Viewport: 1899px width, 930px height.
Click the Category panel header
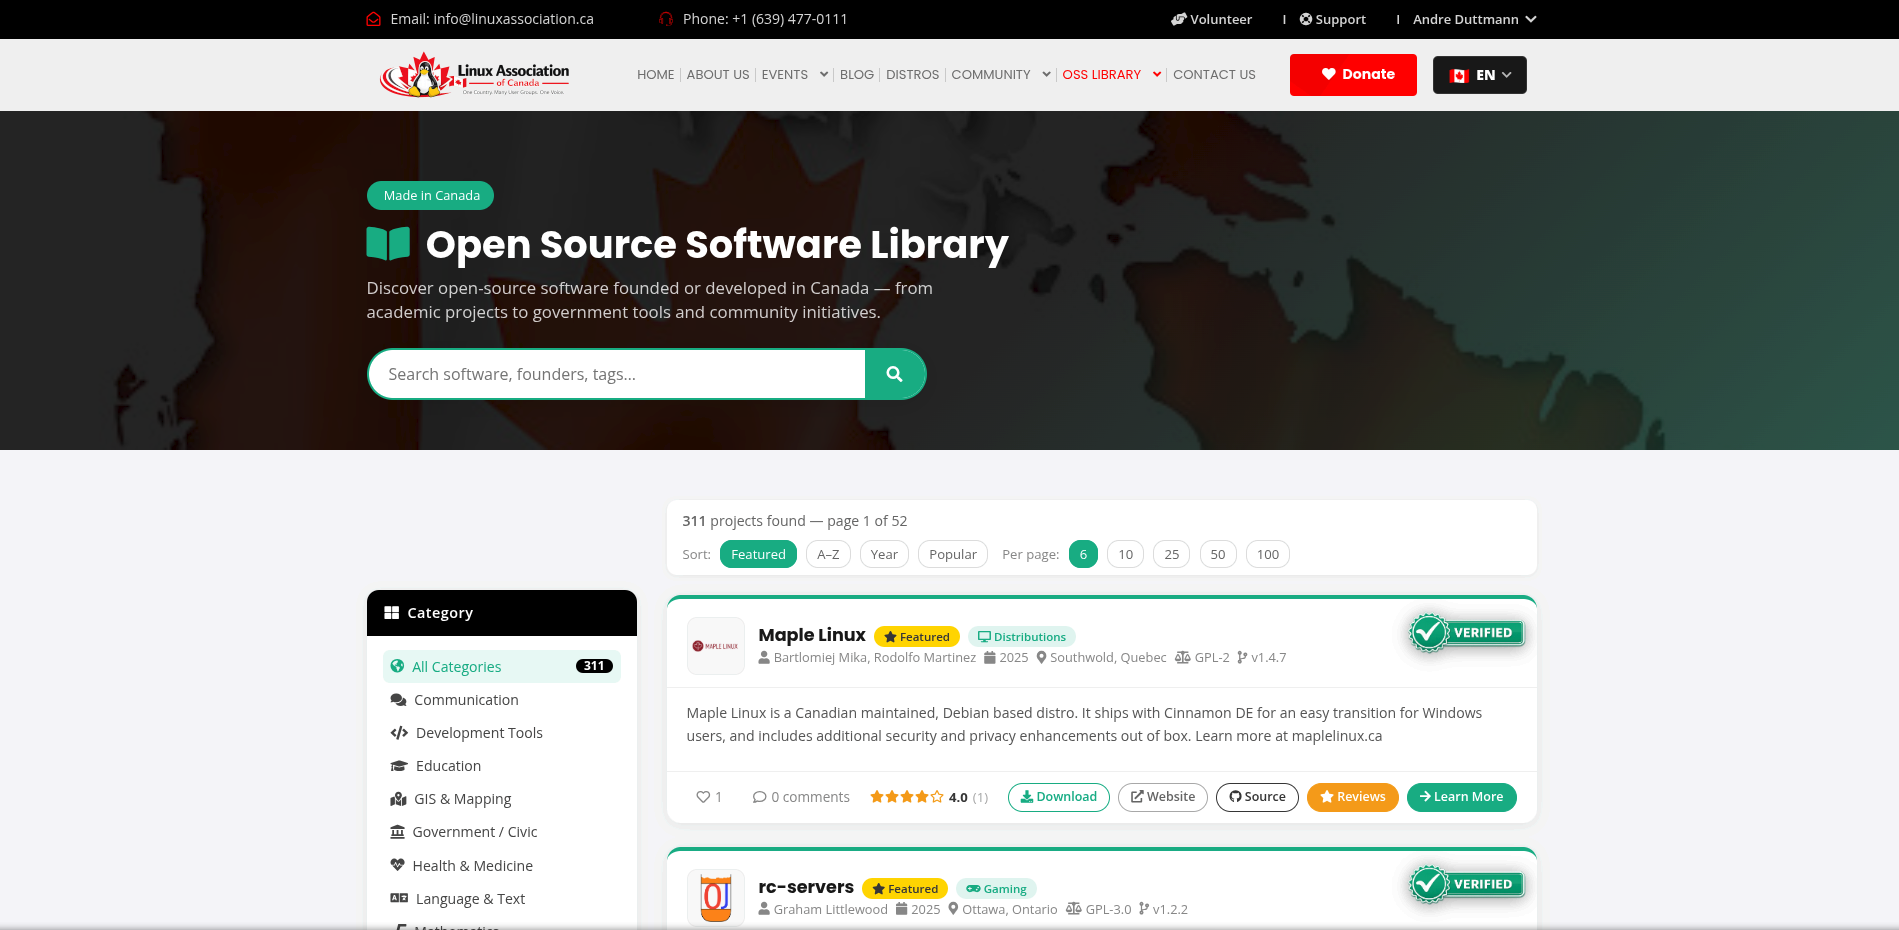(x=502, y=613)
